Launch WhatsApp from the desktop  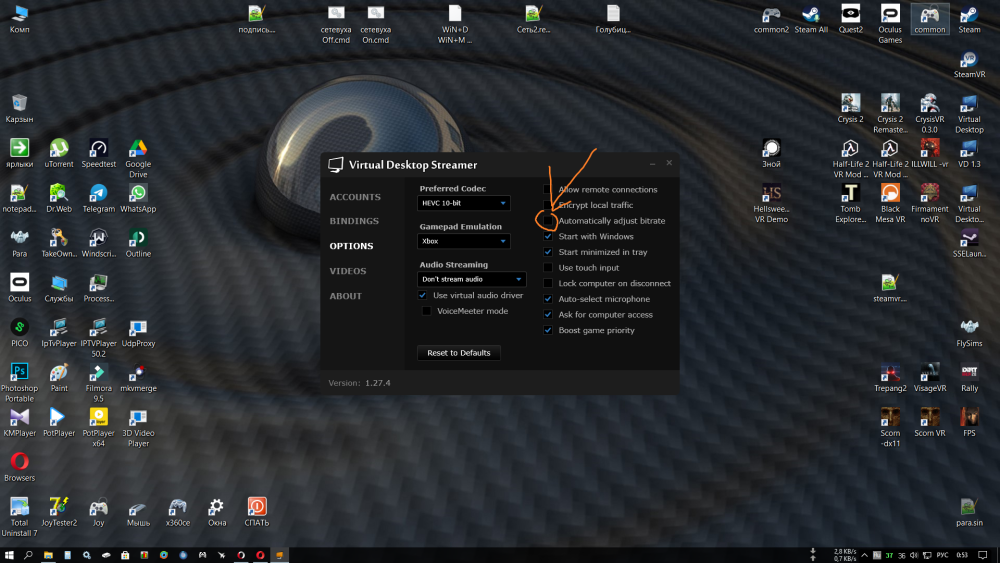pos(138,198)
